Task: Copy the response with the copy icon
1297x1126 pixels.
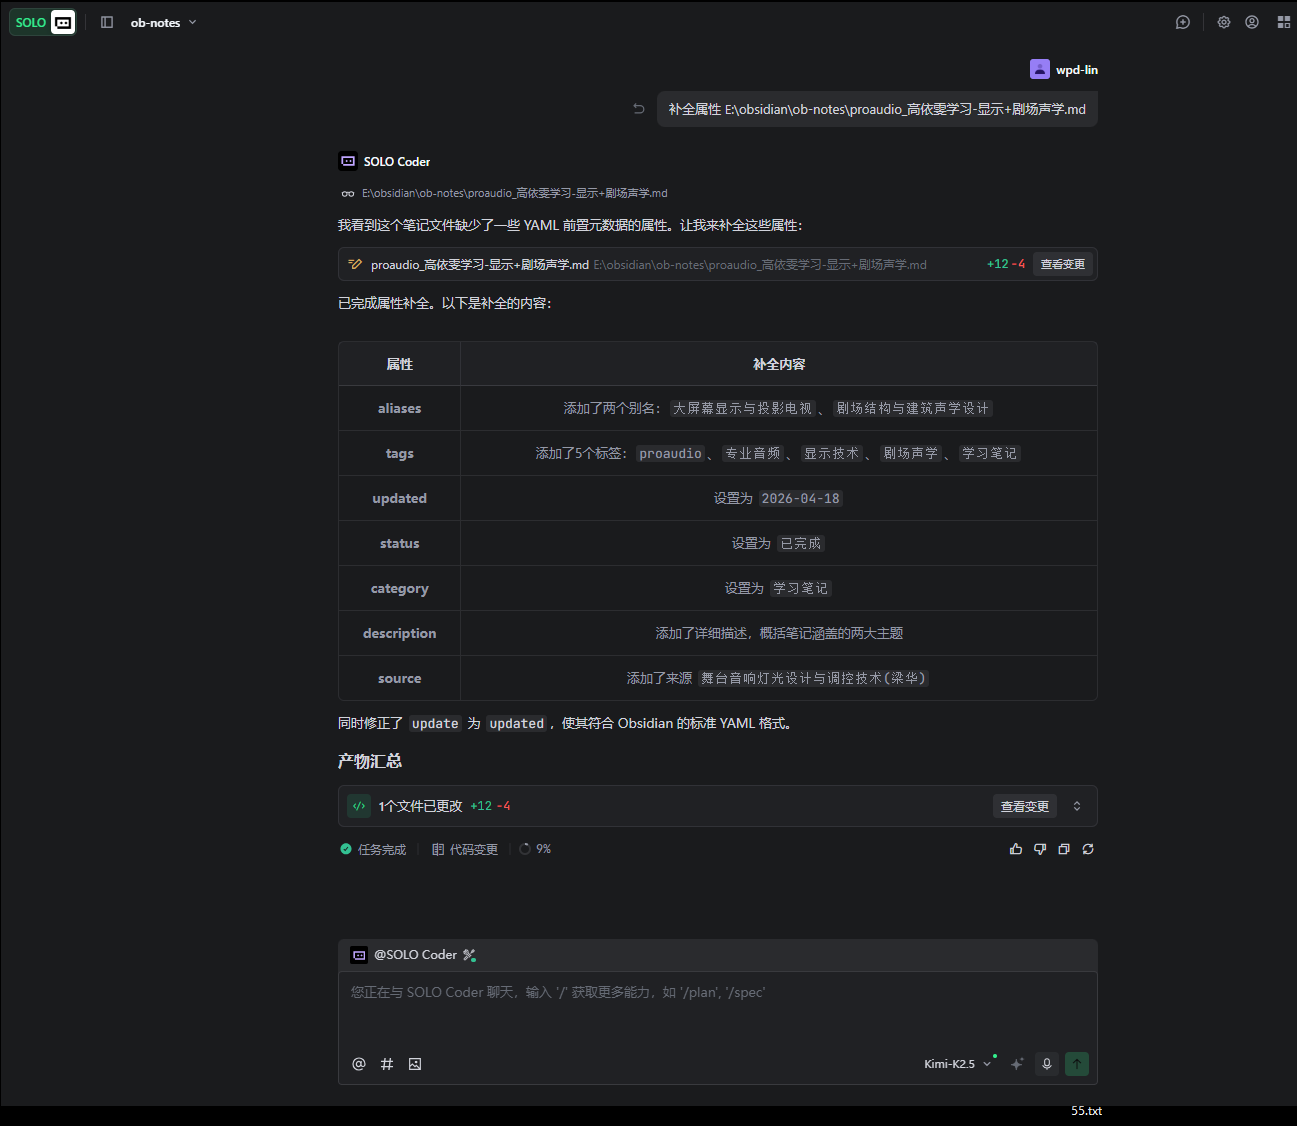Action: [x=1064, y=849]
